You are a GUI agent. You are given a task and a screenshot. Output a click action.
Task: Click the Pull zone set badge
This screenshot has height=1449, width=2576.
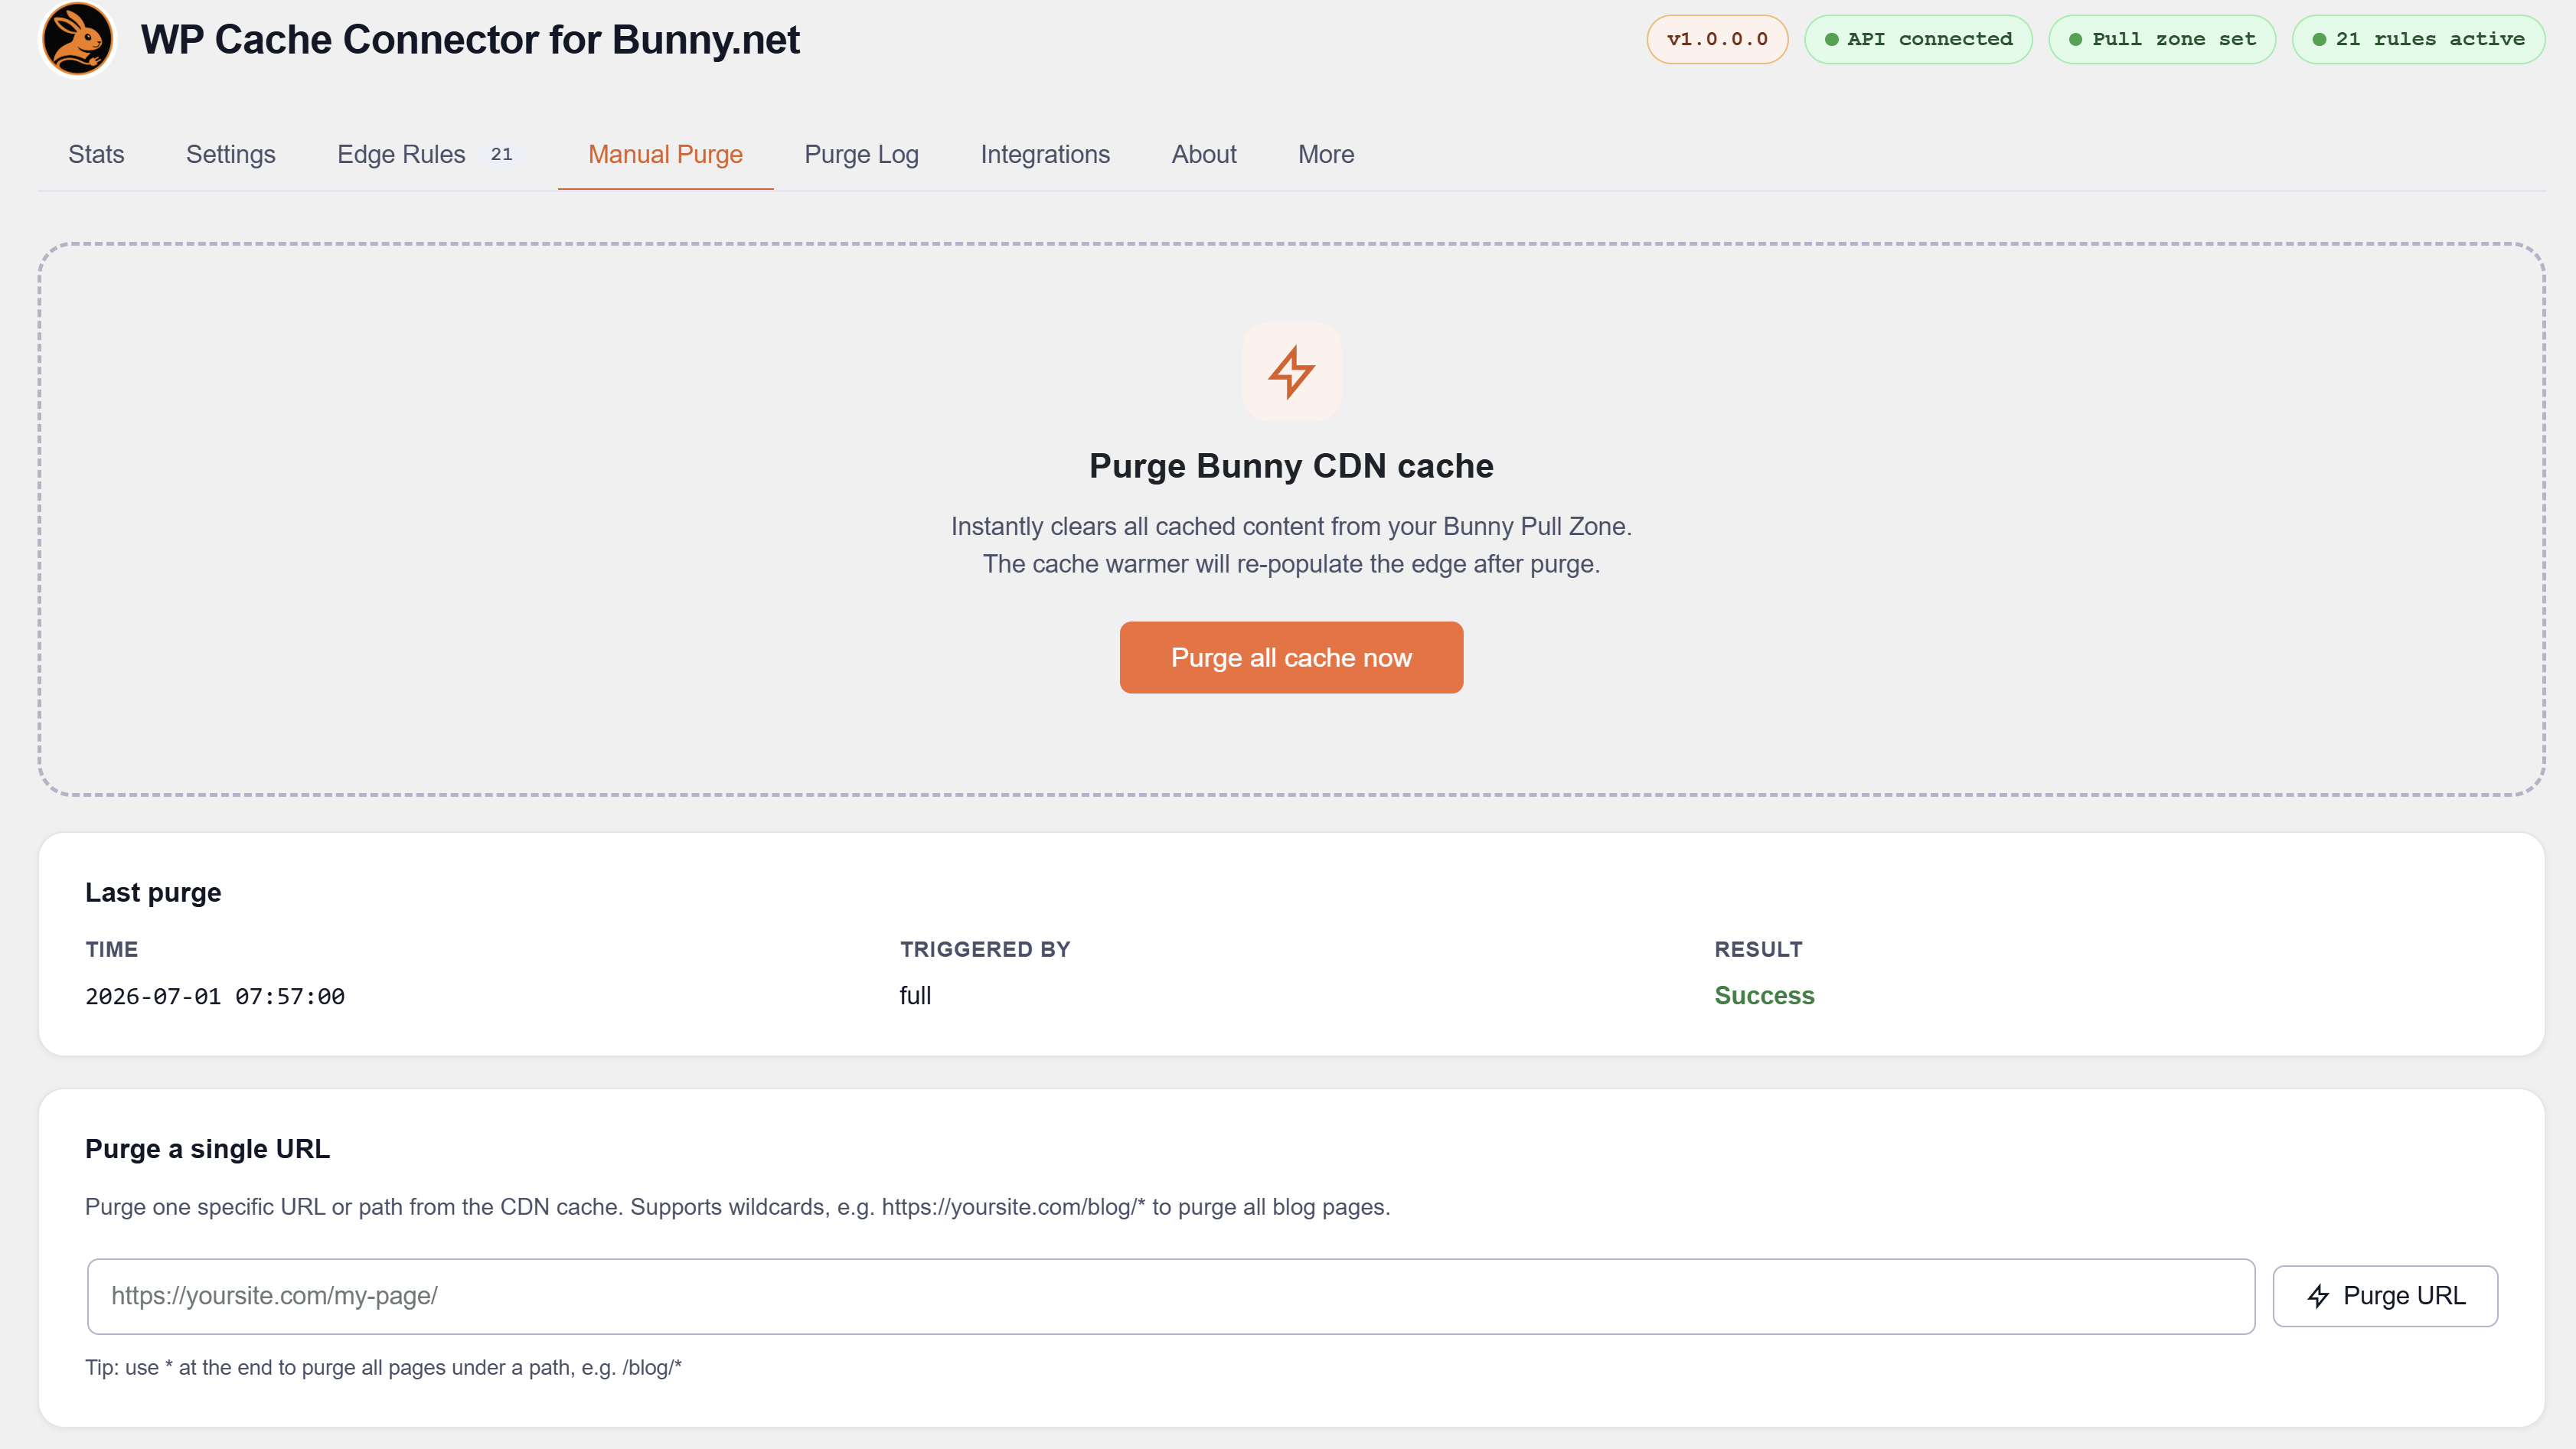(2162, 39)
